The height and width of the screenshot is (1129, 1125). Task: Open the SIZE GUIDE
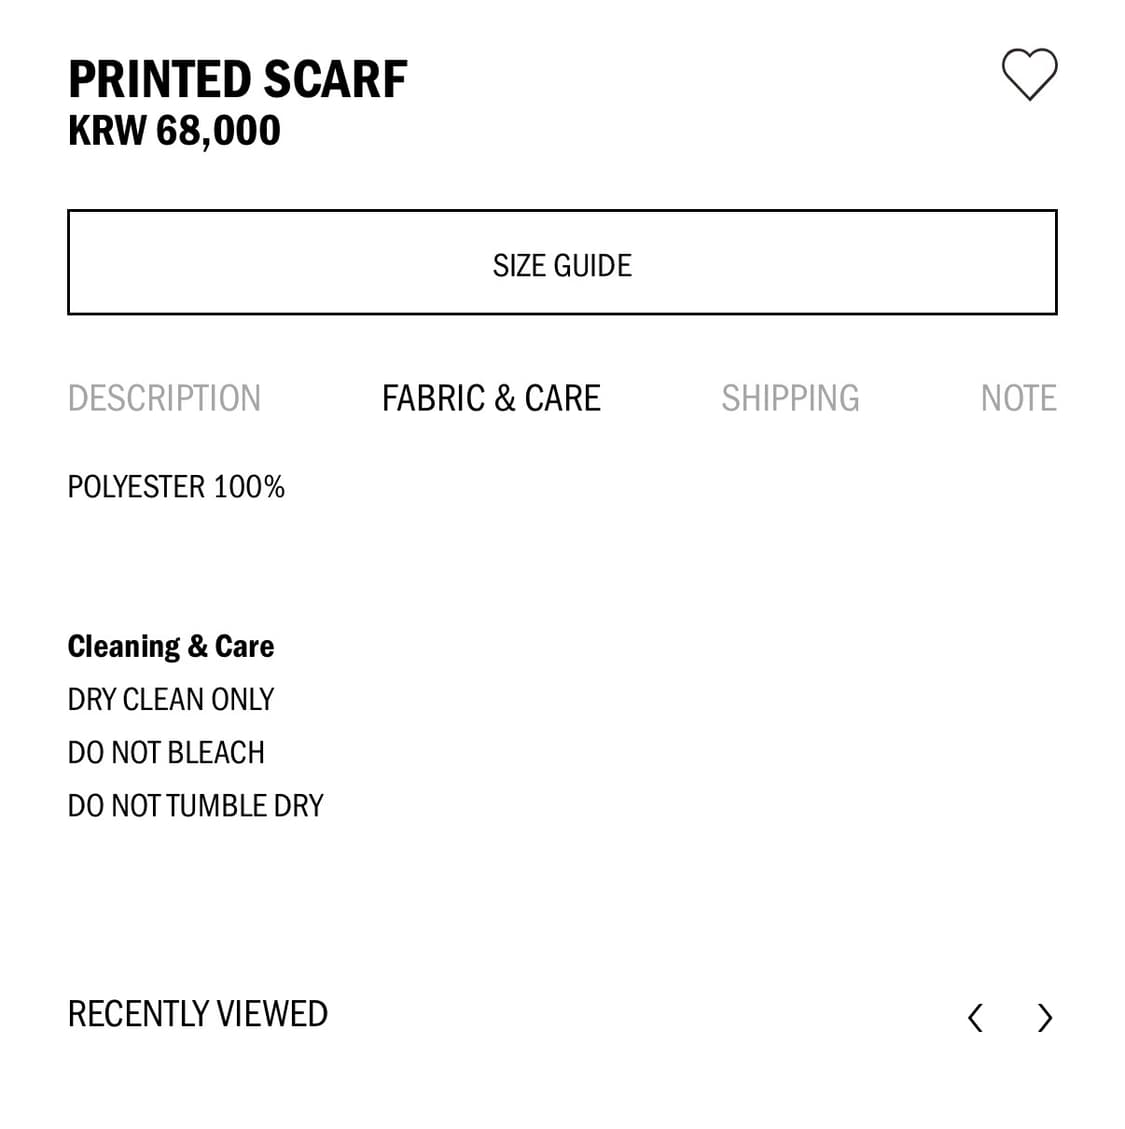coord(562,262)
